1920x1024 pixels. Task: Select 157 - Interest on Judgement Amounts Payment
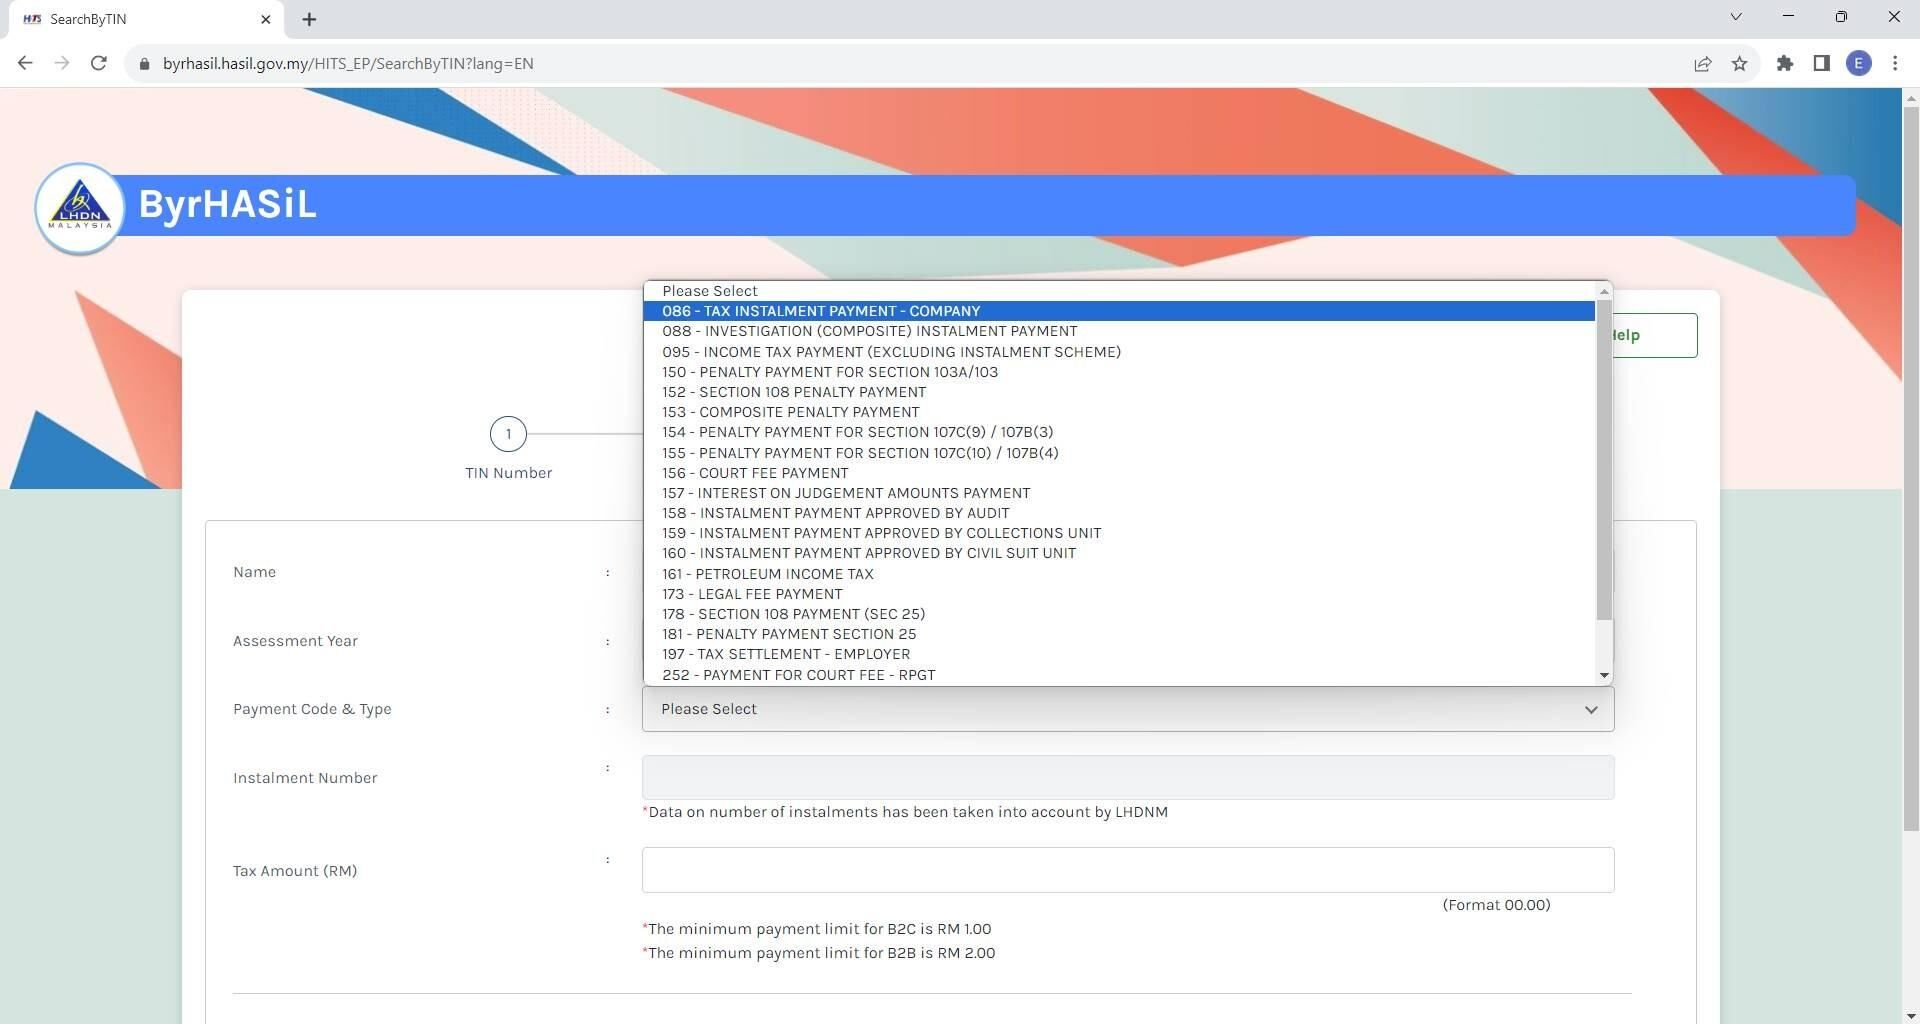tap(1119, 493)
